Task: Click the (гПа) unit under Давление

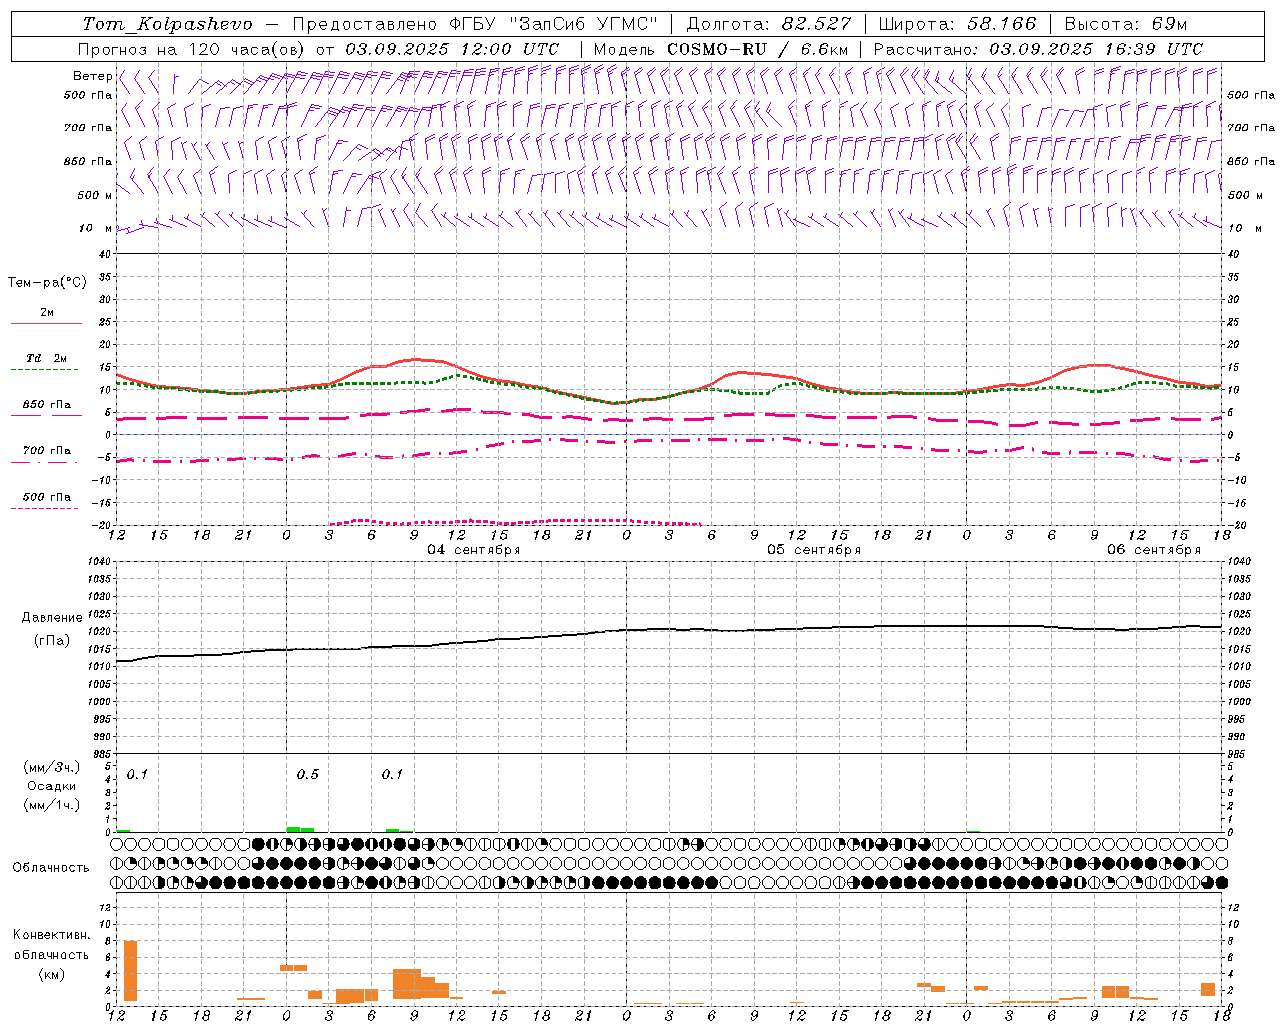Action: tap(52, 641)
